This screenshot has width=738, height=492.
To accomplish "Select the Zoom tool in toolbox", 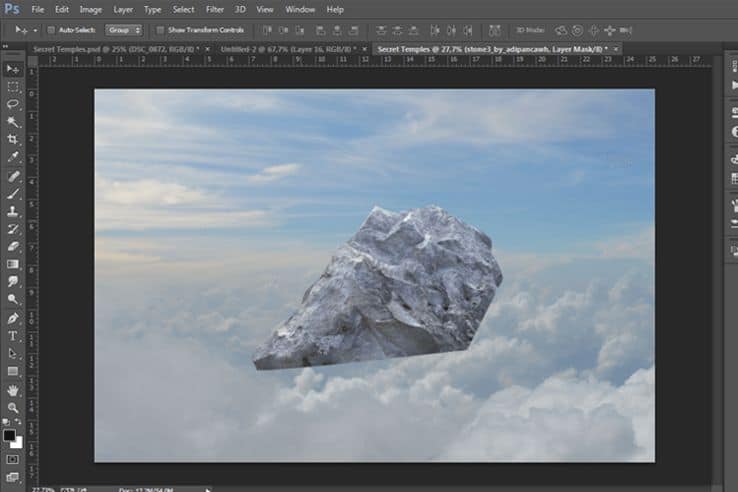I will (13, 408).
